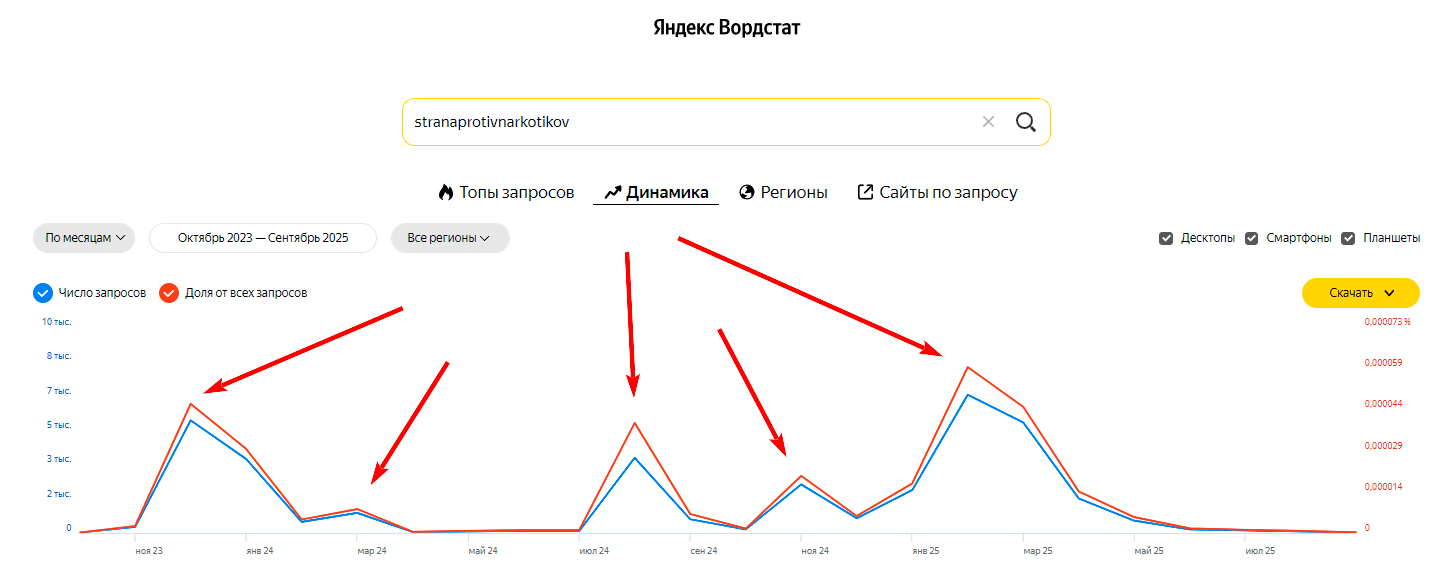Expand the Все регионы dropdown

click(449, 238)
